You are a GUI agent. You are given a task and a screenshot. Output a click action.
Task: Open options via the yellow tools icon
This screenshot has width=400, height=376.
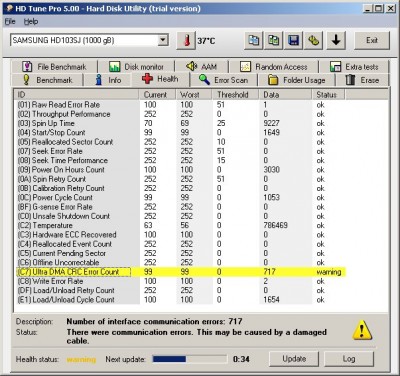313,41
